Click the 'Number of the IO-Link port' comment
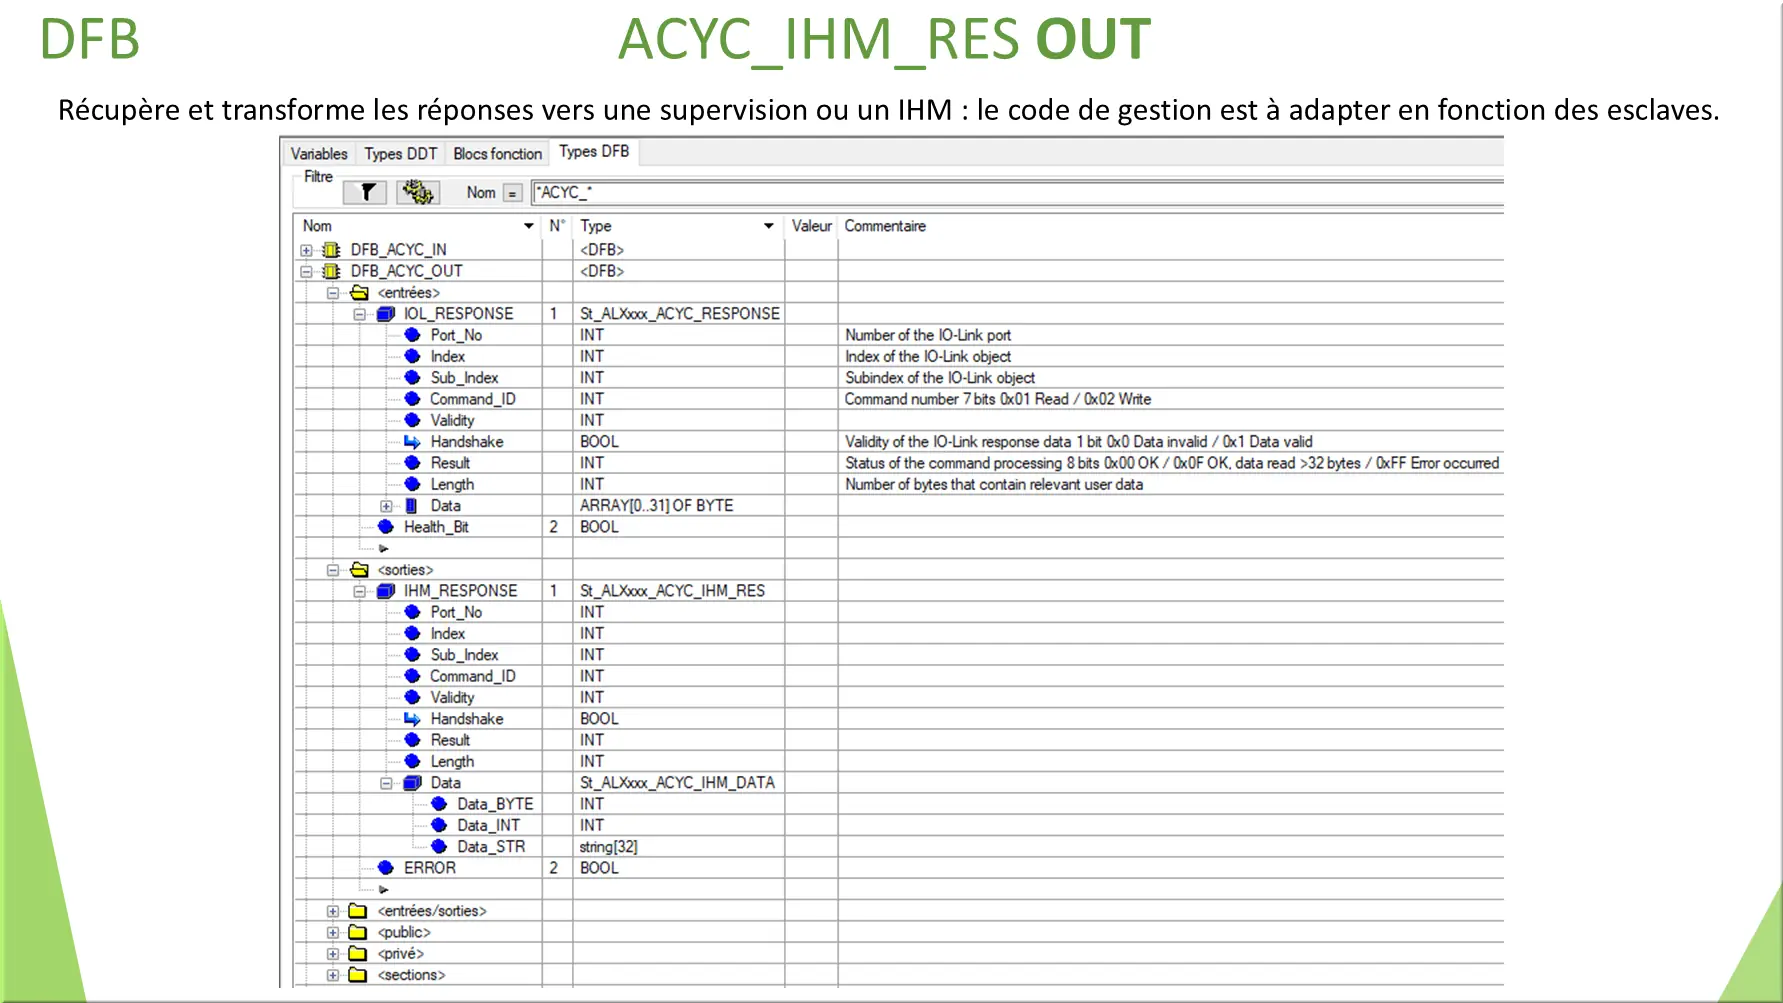Viewport: 1783px width, 1003px height. point(928,335)
